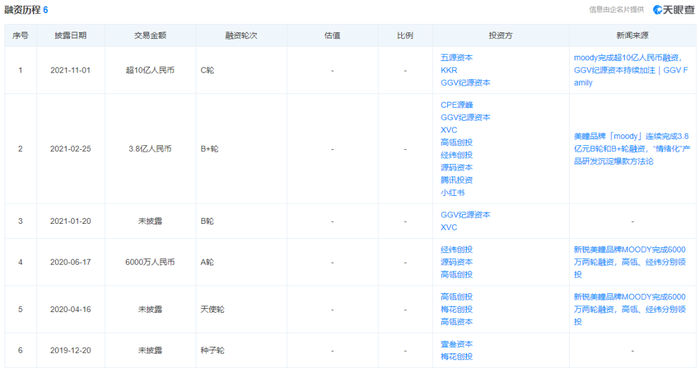Open news link for the A轮 6000万 financing

click(x=629, y=262)
